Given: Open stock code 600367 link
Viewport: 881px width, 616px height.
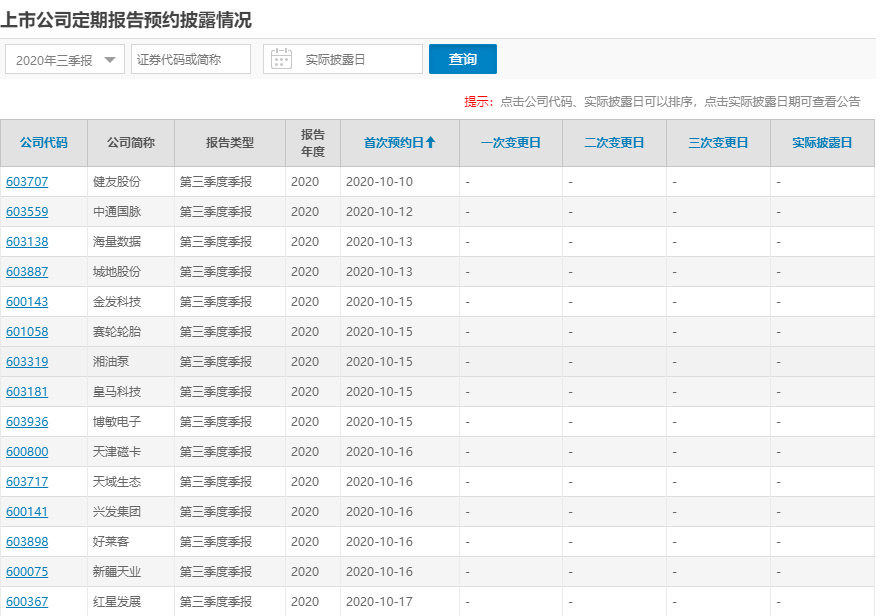Looking at the screenshot, I should (x=27, y=602).
